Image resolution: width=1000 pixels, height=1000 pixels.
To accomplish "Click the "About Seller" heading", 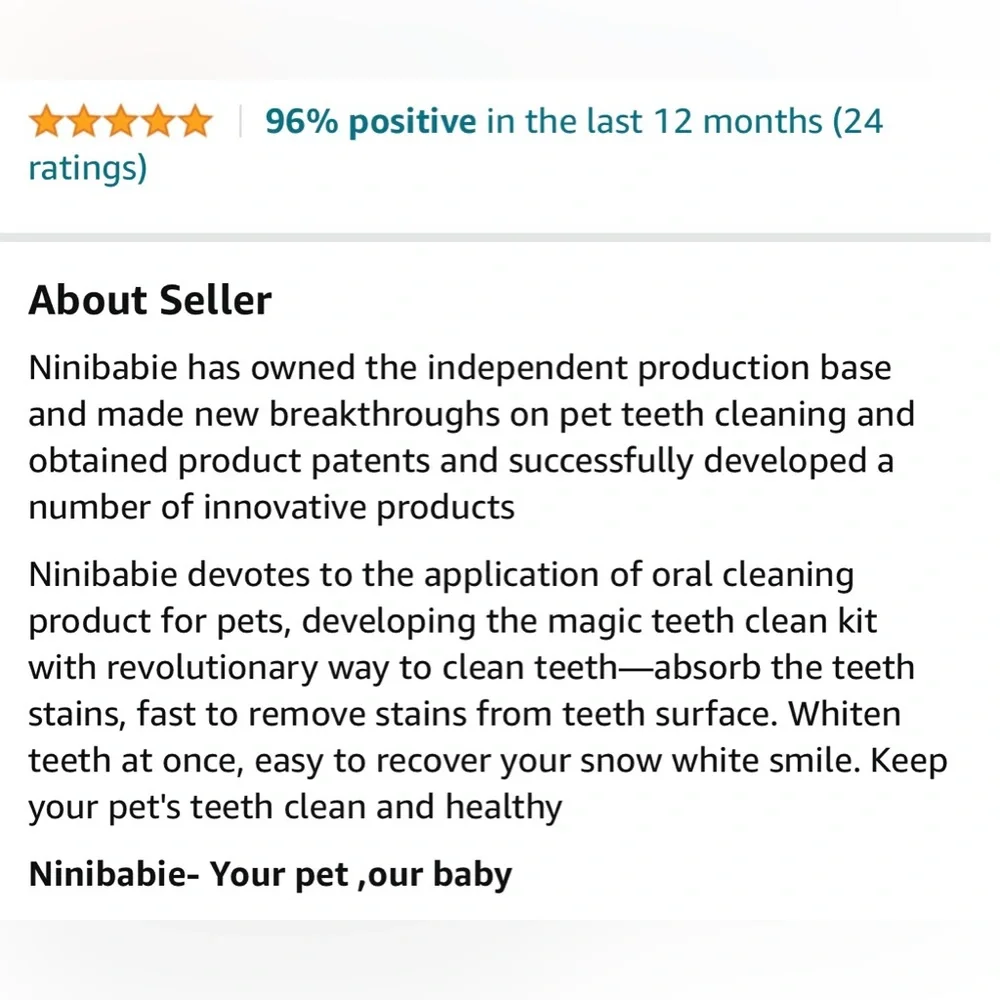I will [150, 300].
